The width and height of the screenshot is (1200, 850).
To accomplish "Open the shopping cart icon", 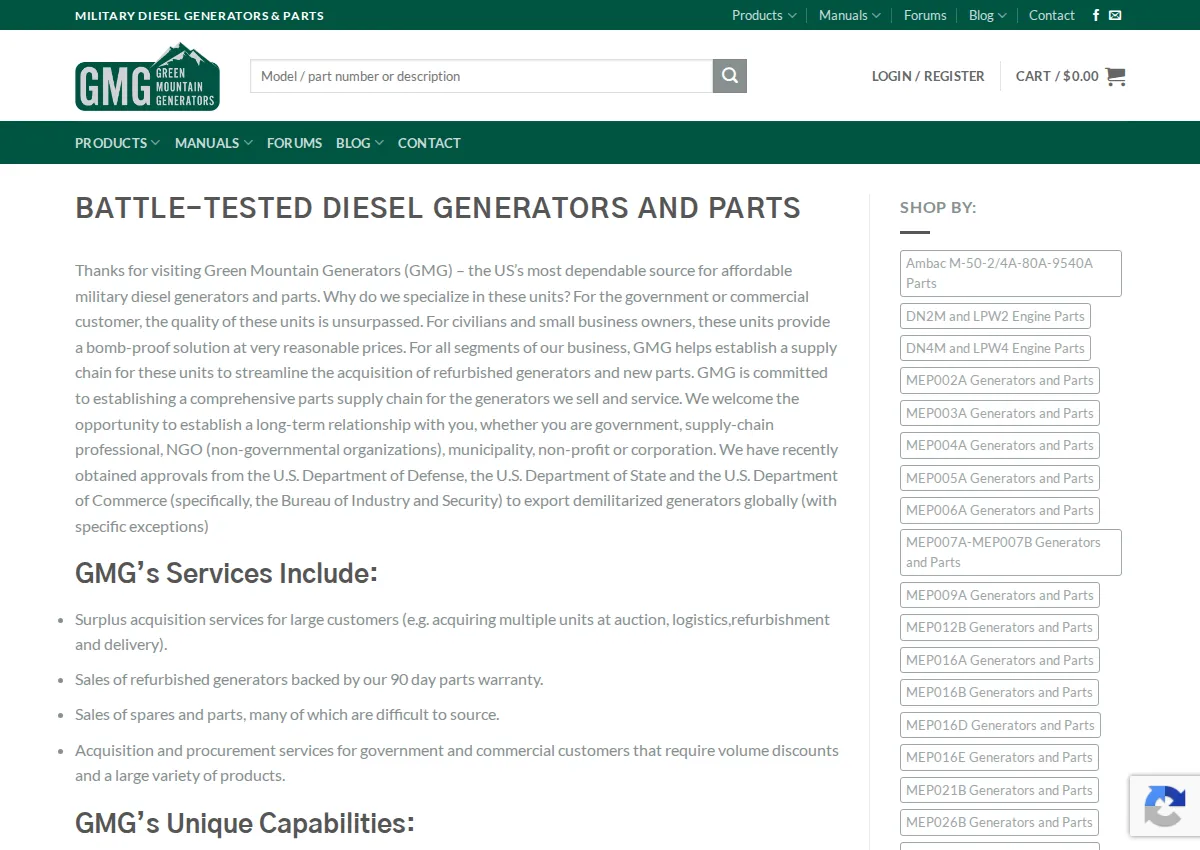I will [1115, 76].
